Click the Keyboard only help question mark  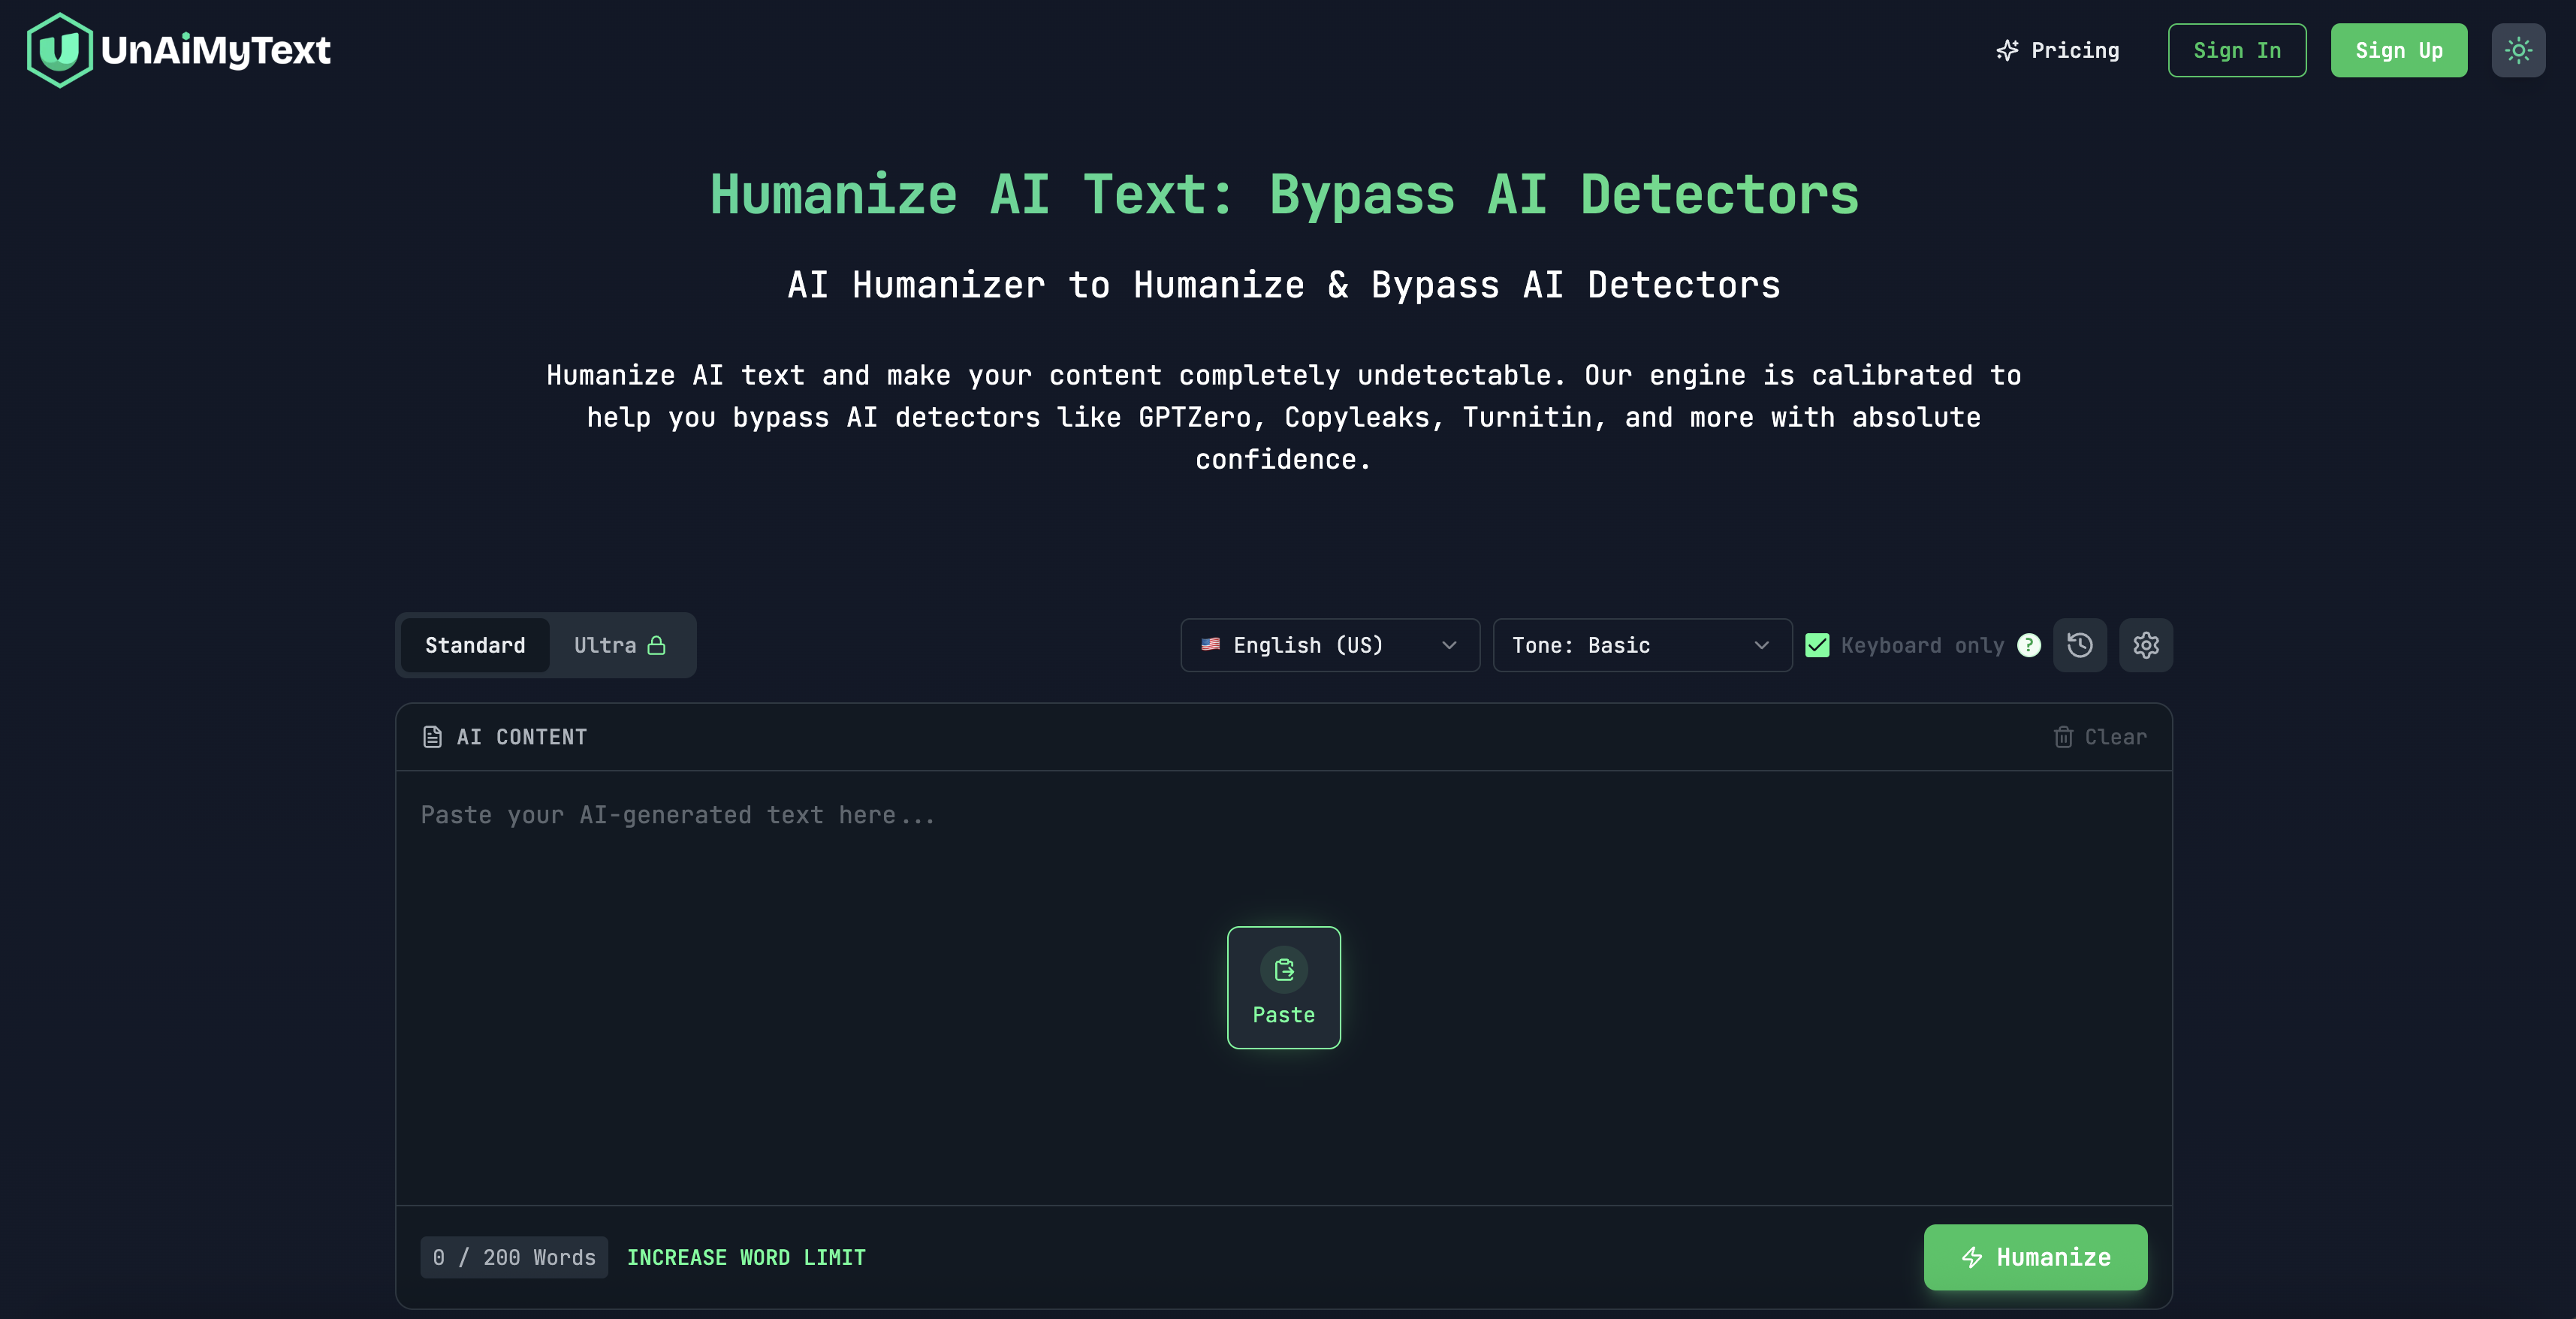click(x=2029, y=645)
